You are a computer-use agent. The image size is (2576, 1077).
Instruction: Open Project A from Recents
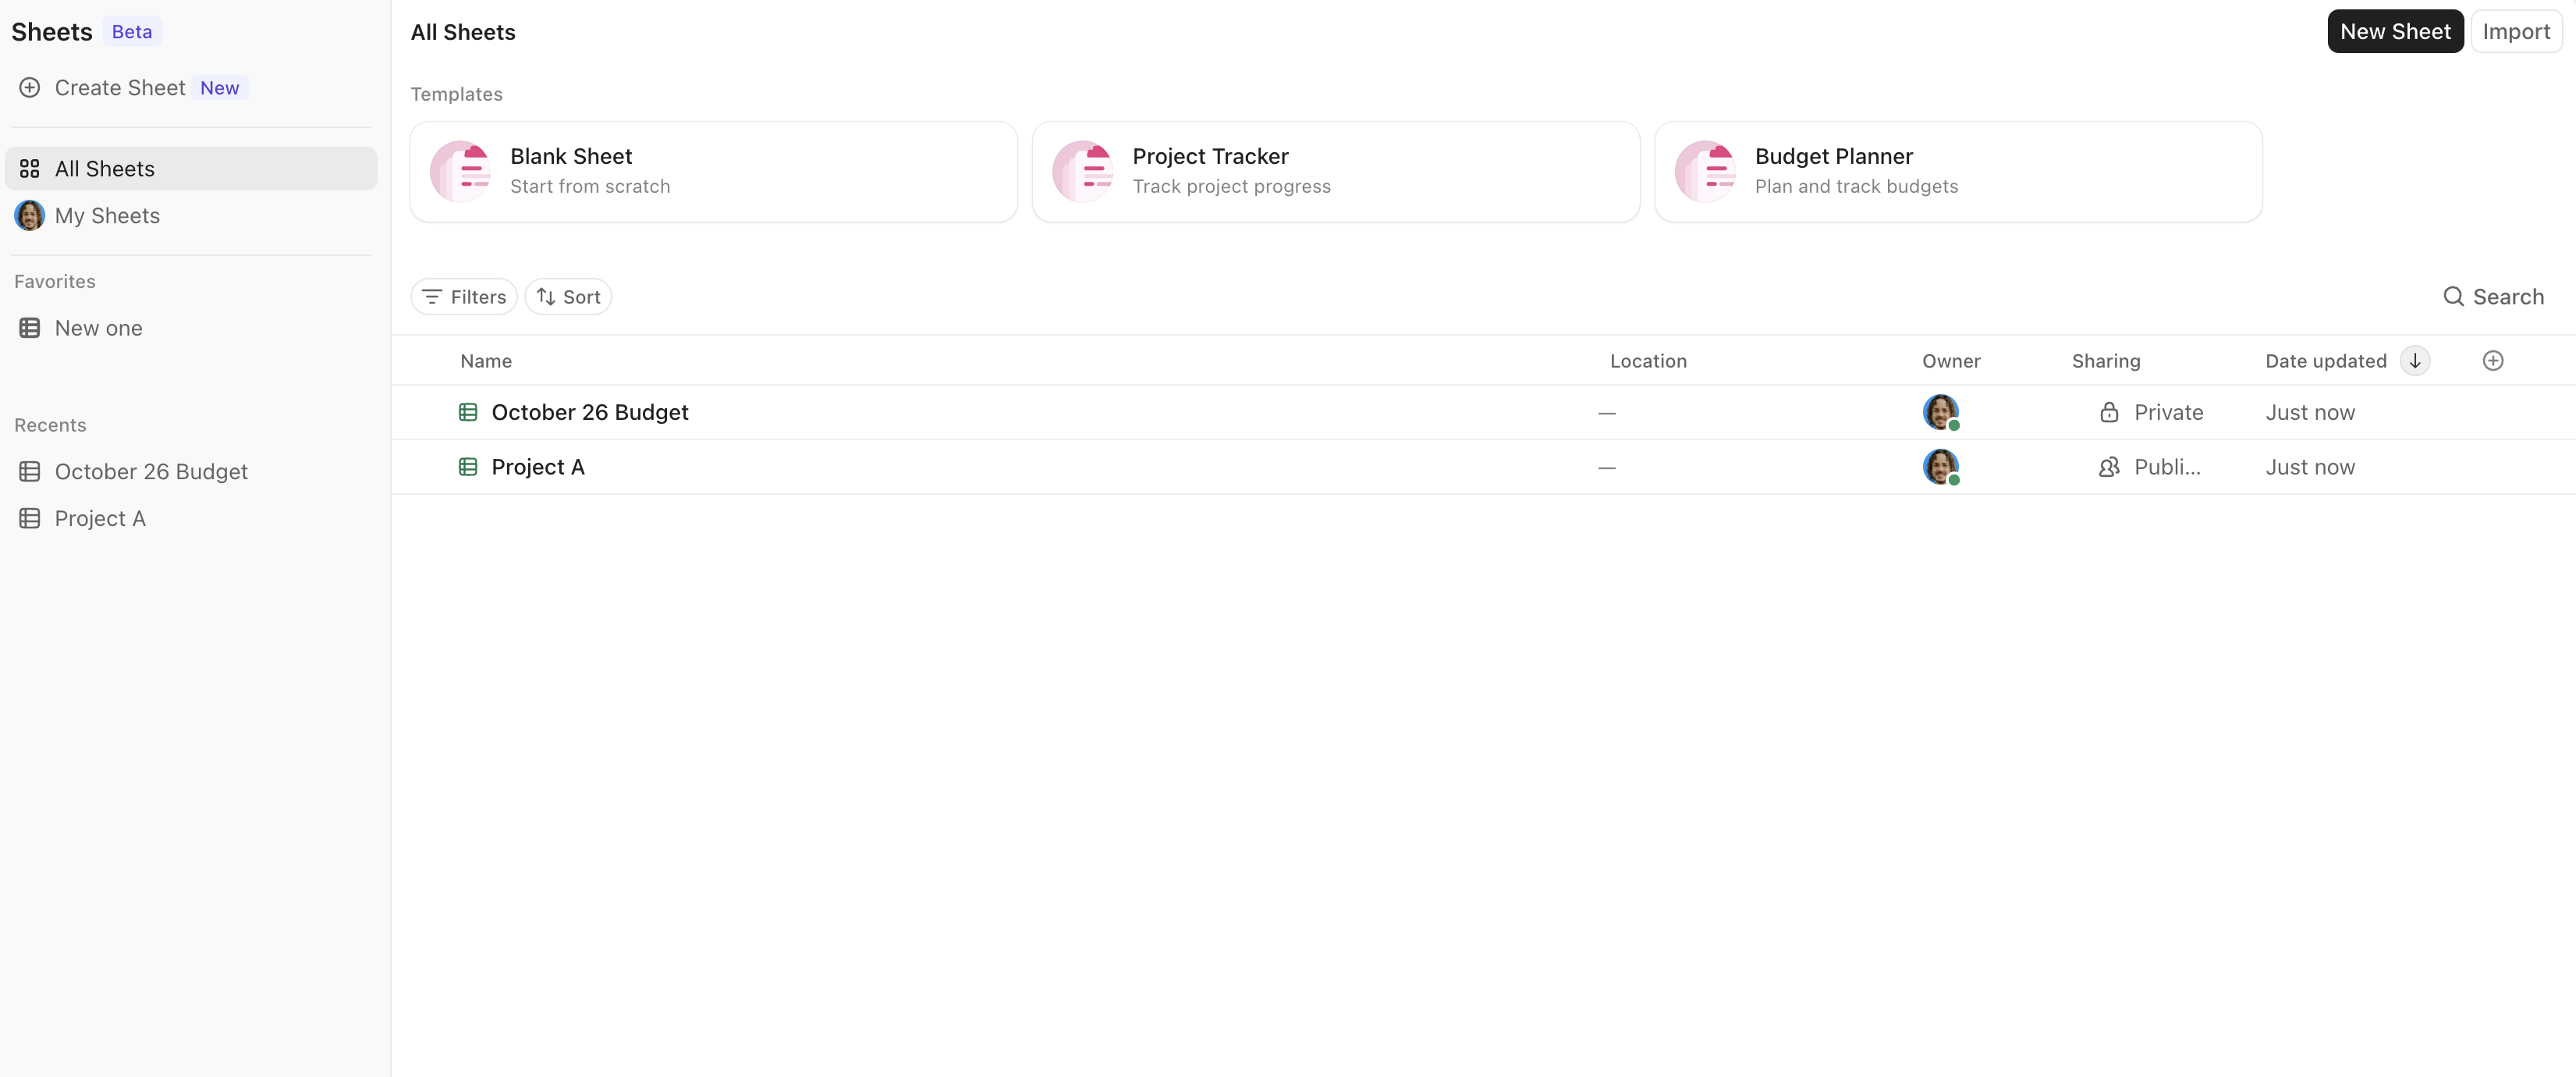191,519
